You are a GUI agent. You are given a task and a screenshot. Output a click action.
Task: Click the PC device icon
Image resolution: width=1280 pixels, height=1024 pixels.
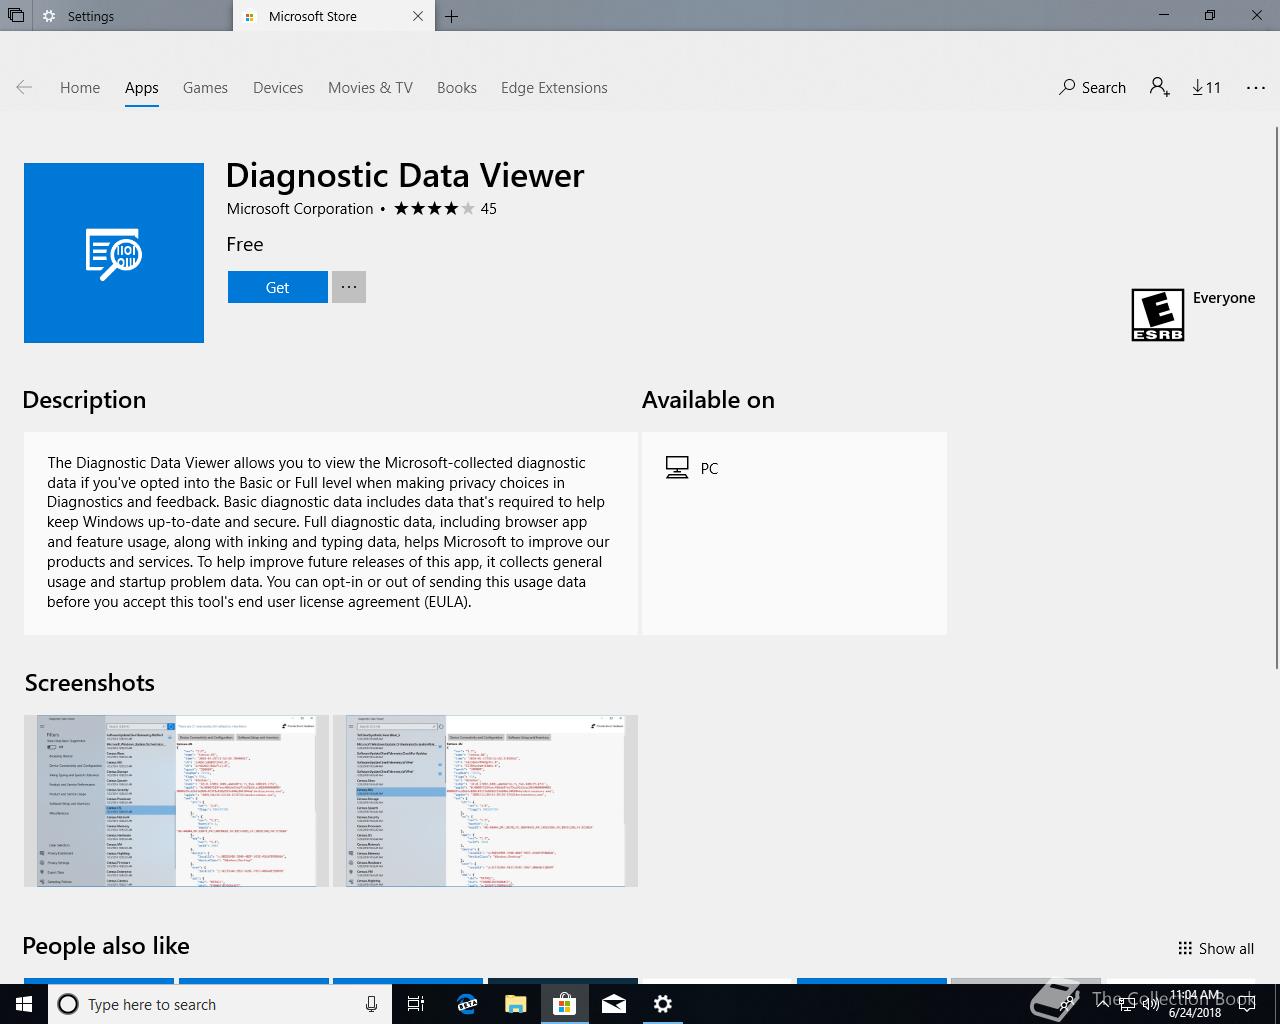[x=677, y=468]
